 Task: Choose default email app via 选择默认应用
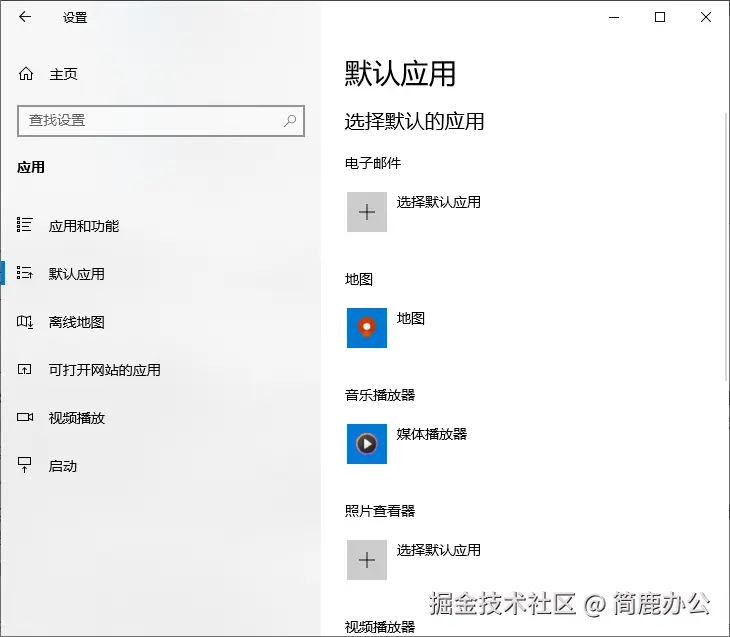point(439,202)
